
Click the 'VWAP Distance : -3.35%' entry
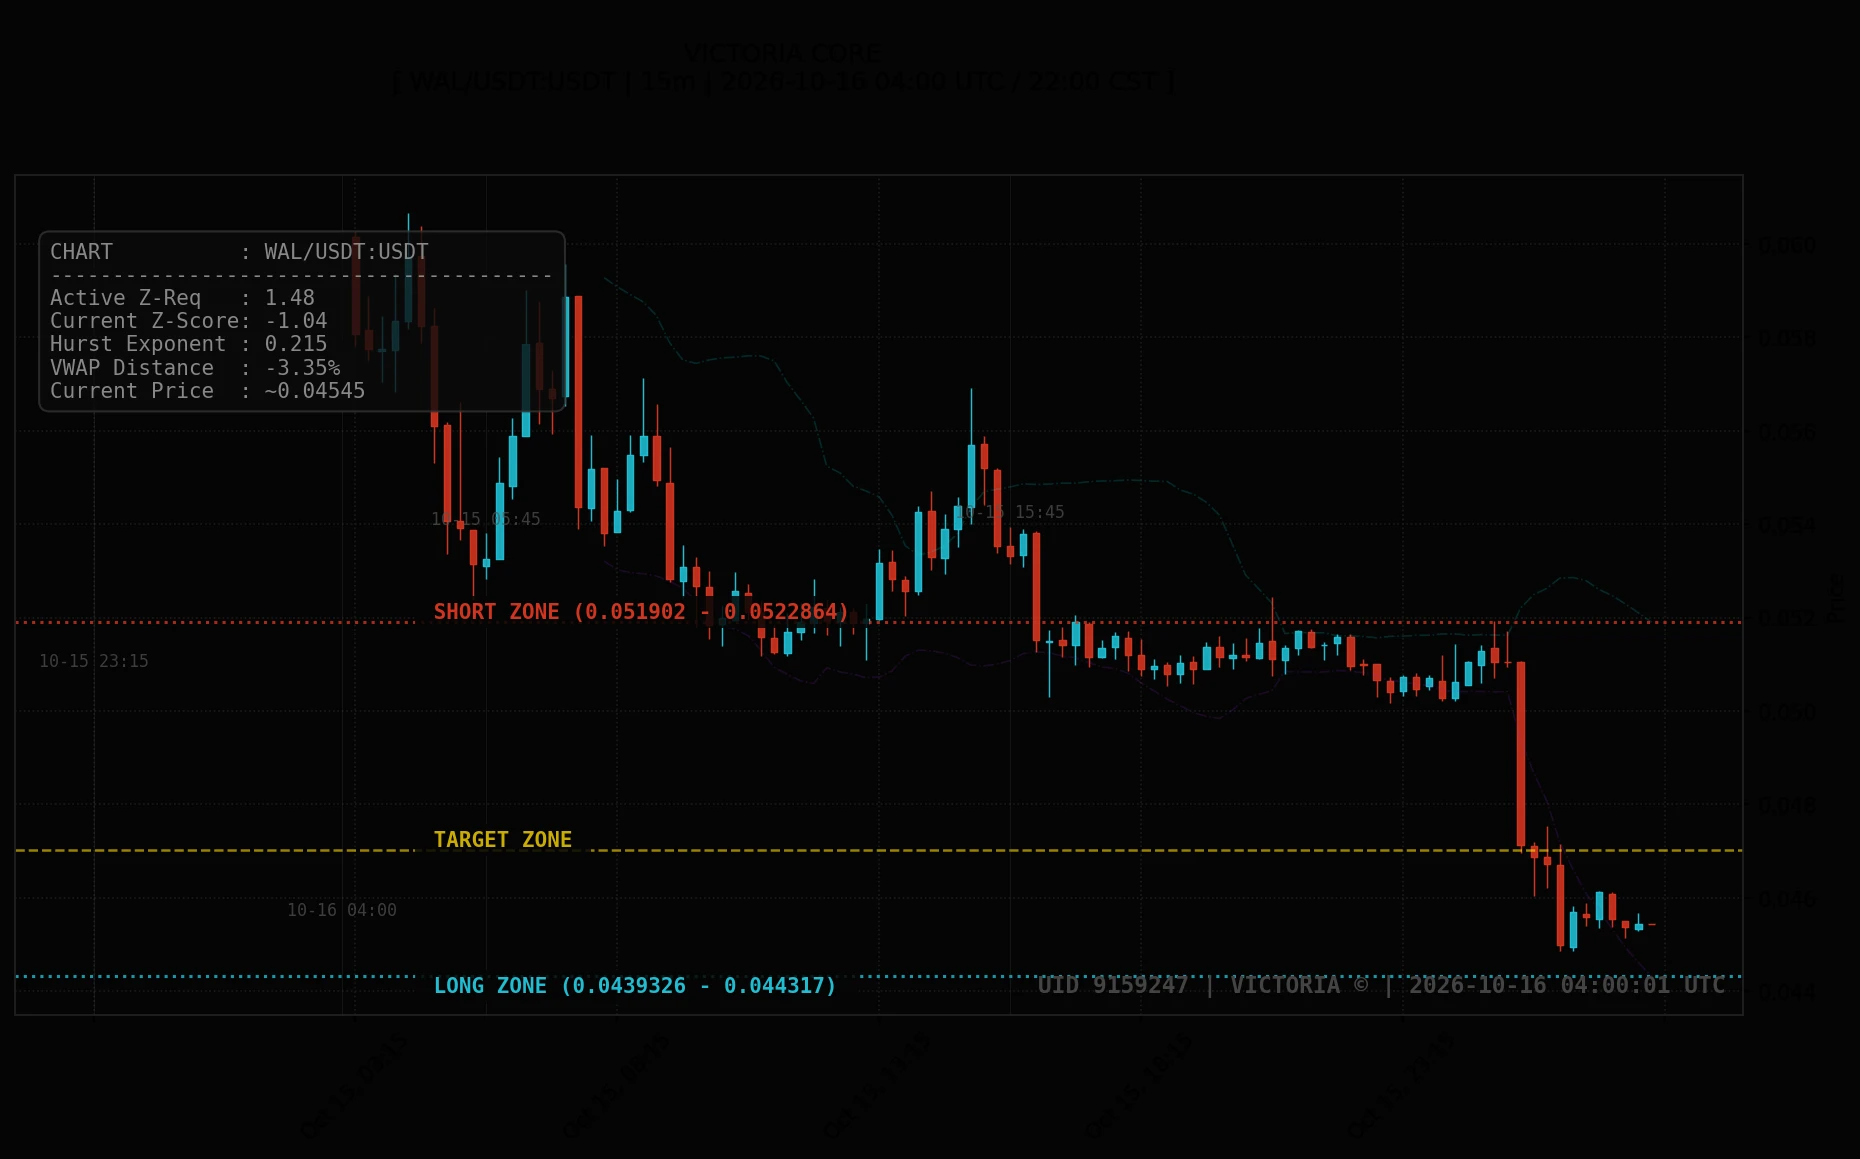coord(195,368)
